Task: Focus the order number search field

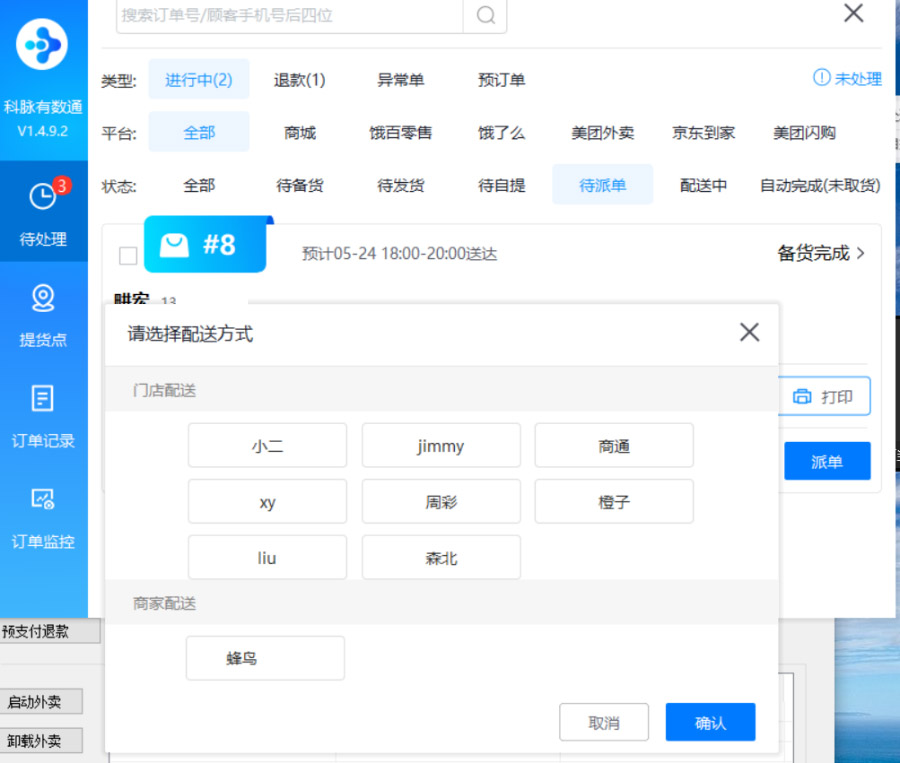Action: click(290, 15)
